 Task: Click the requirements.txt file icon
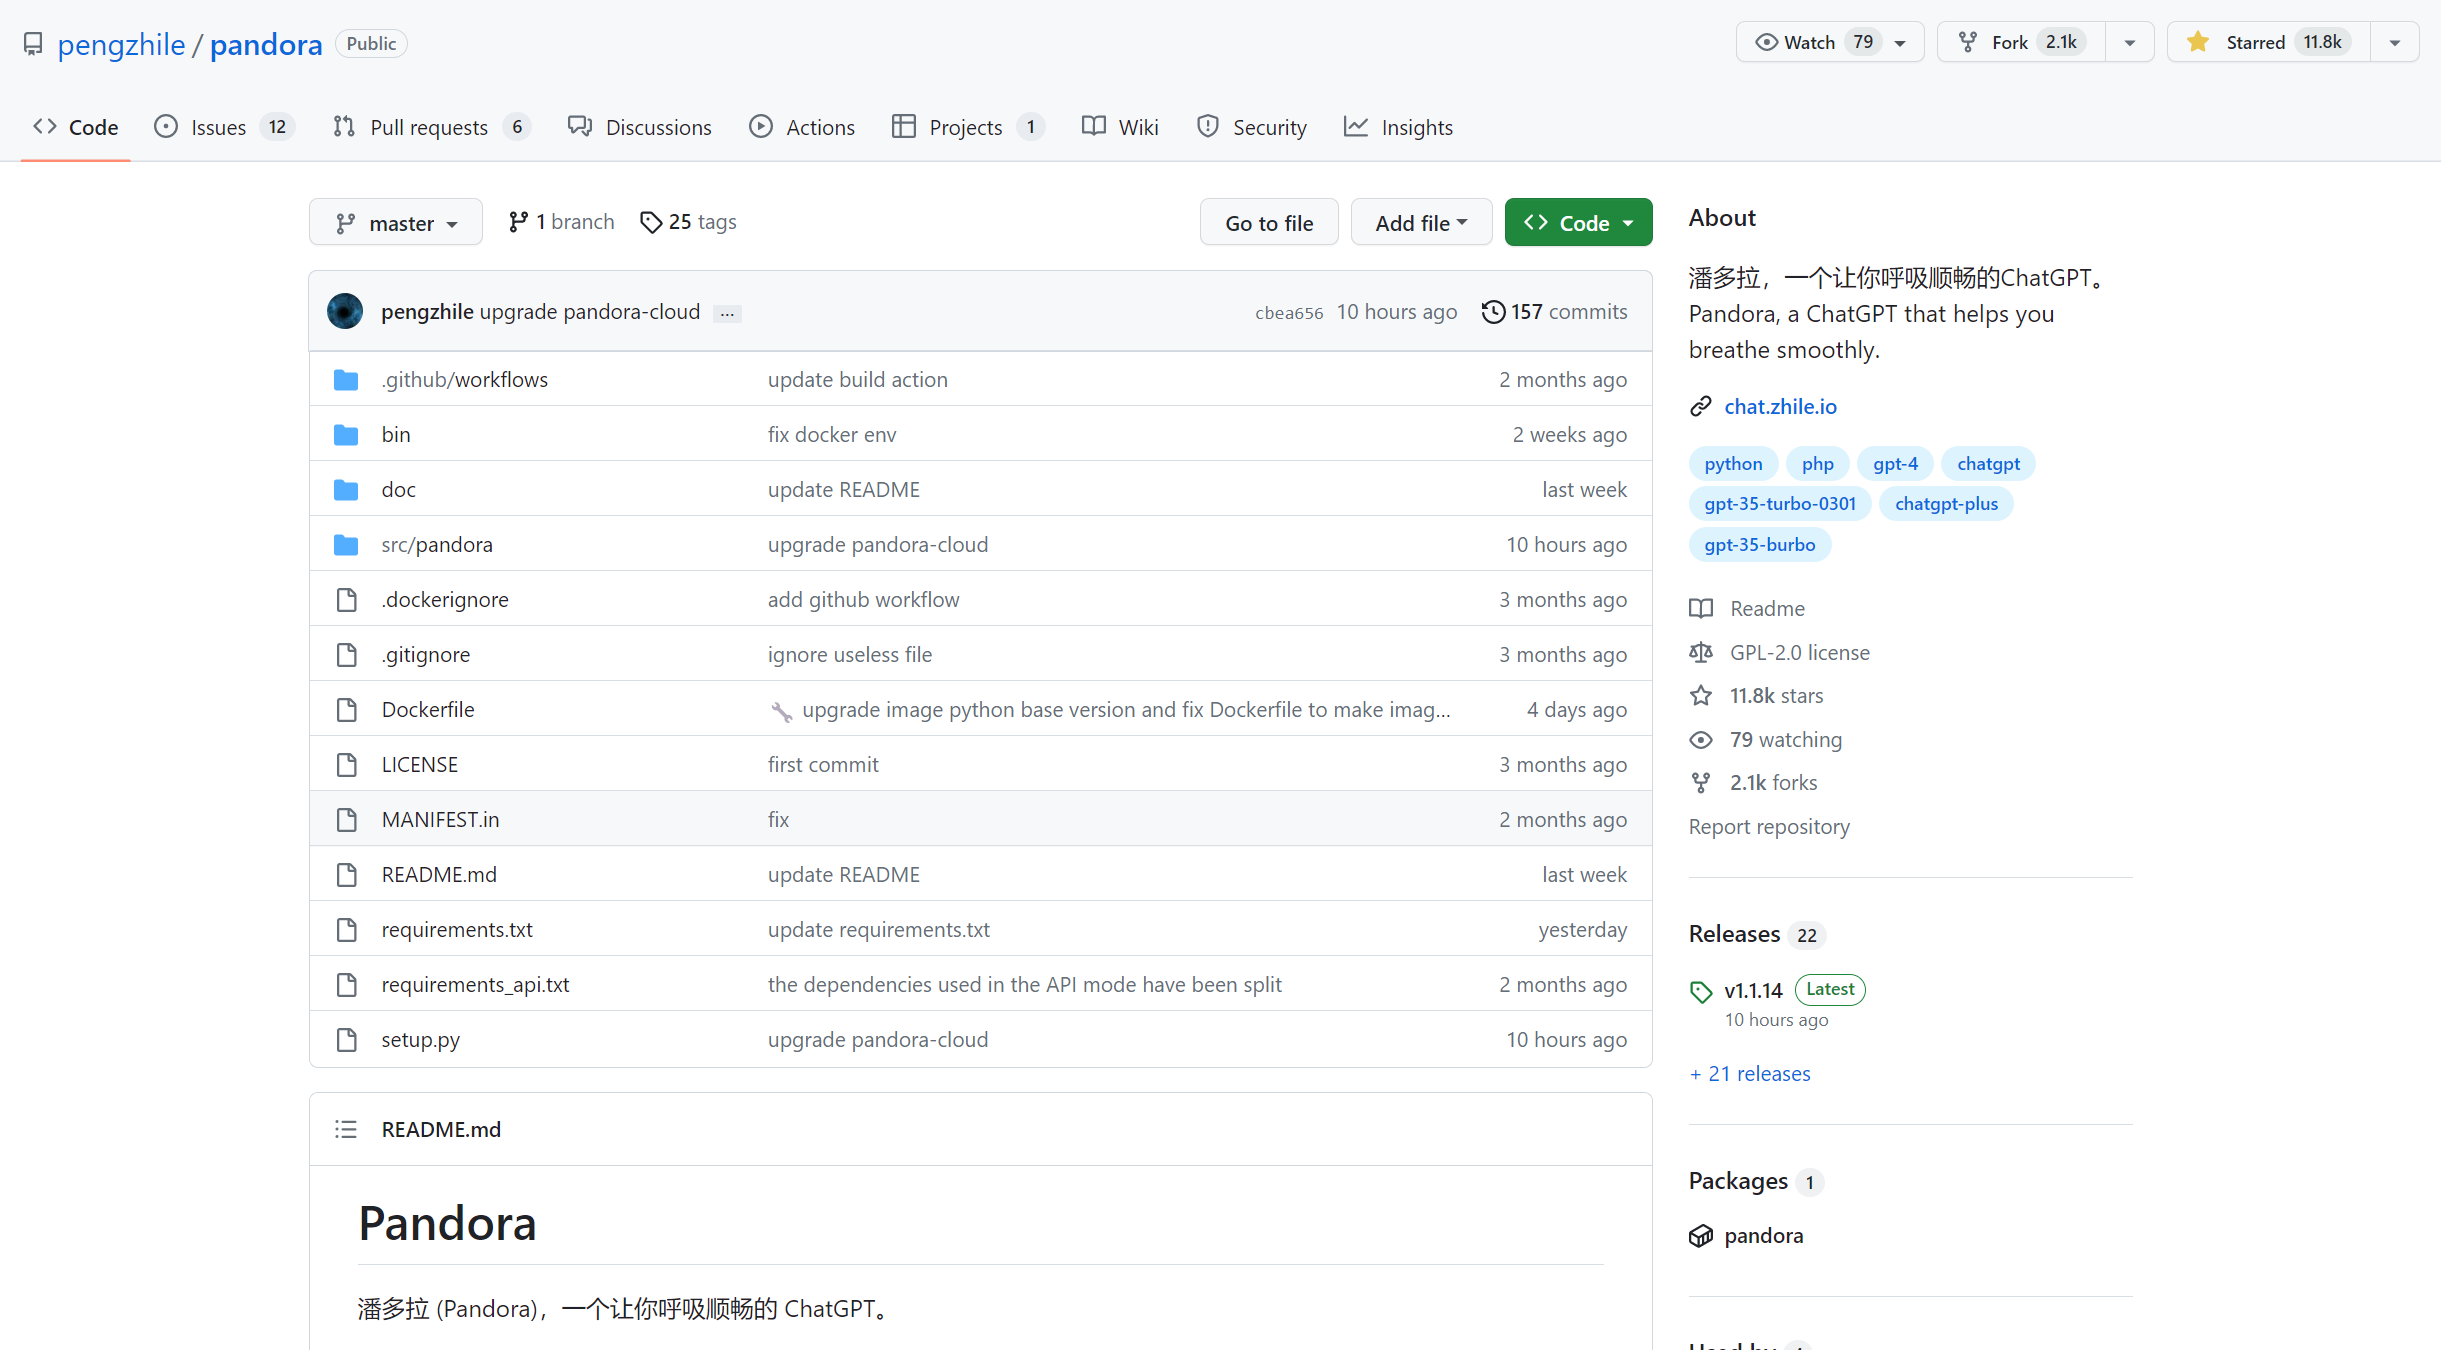click(x=347, y=930)
